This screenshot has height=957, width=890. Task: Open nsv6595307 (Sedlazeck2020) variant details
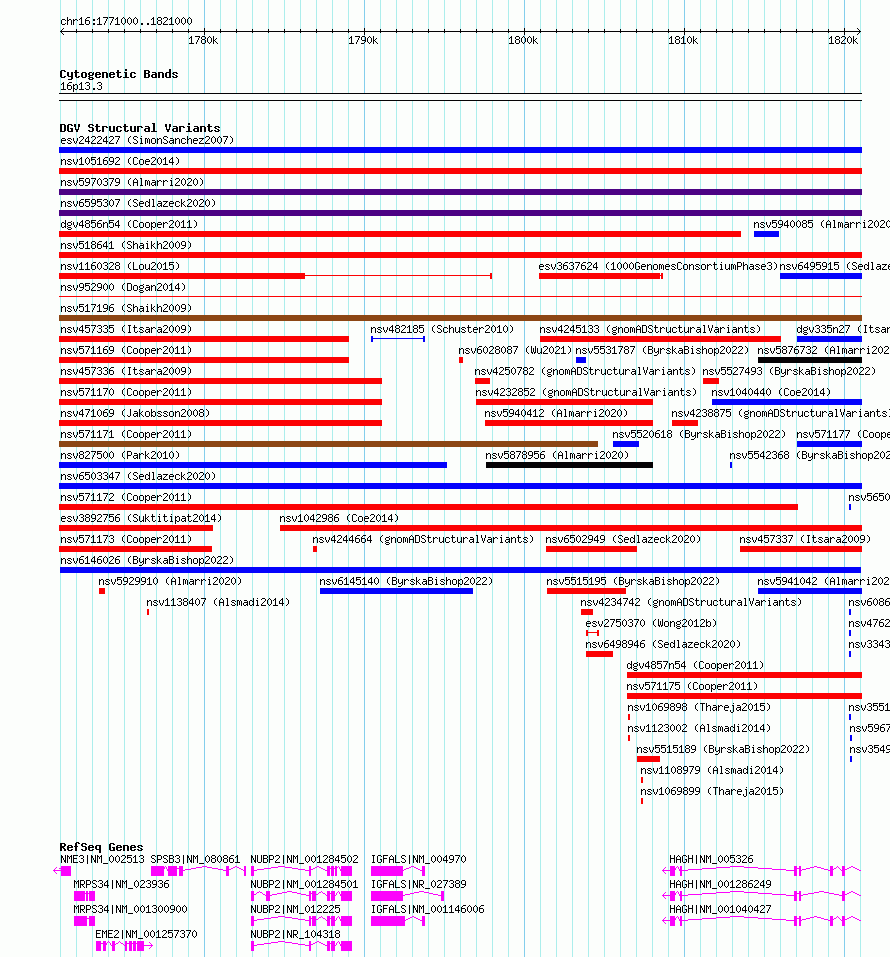[x=138, y=203]
